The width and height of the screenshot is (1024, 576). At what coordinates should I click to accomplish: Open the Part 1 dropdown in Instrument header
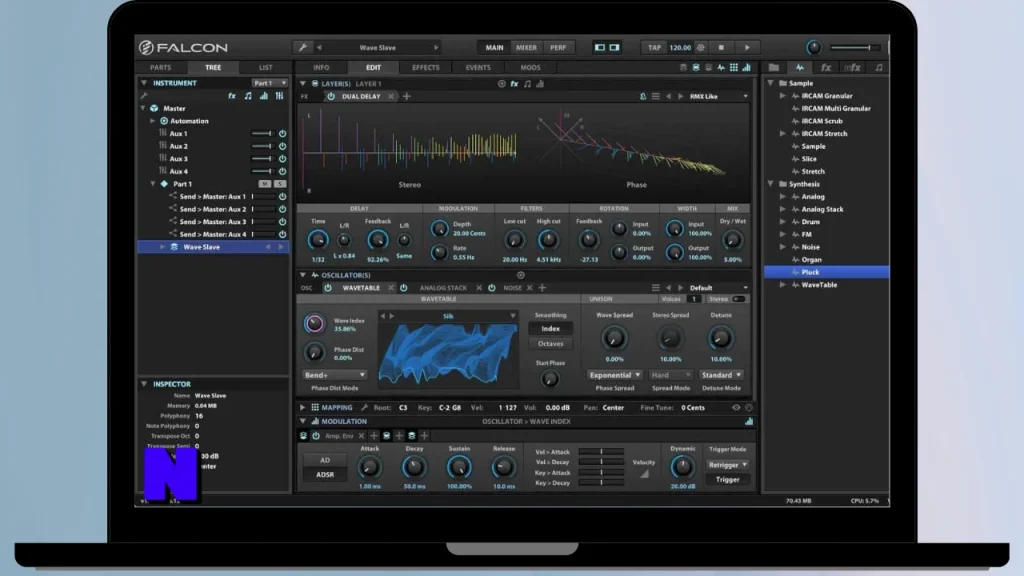tap(270, 83)
